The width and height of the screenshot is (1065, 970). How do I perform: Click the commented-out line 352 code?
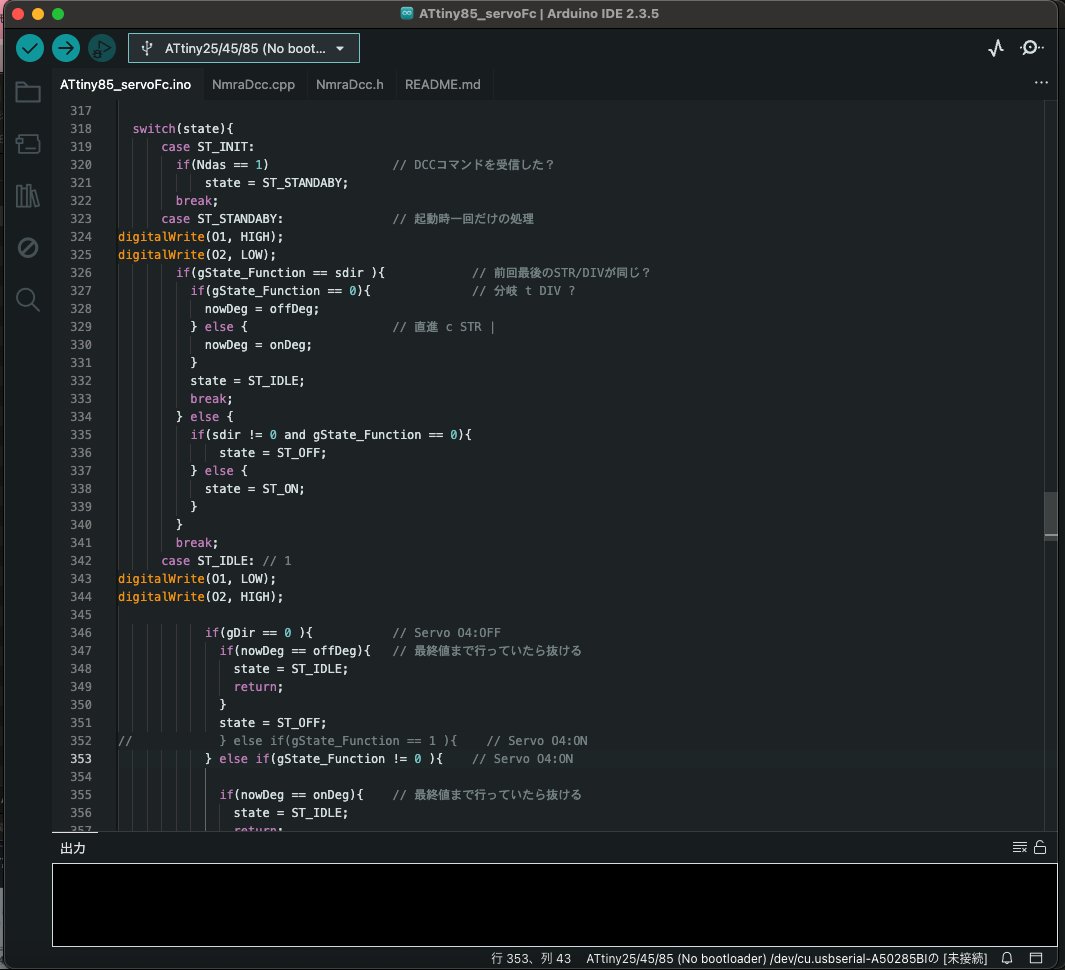pos(353,740)
